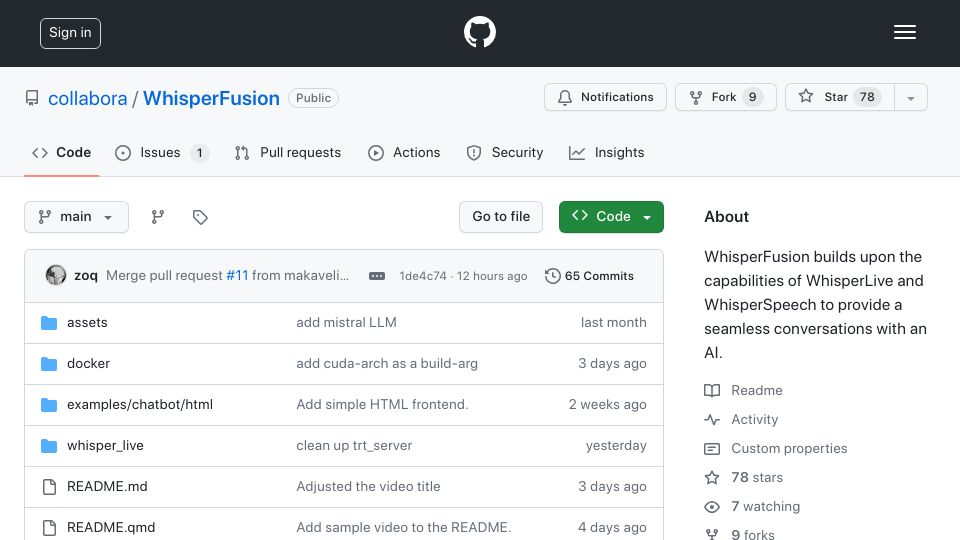Open the README.qmd file name link
The image size is (960, 540).
click(x=111, y=528)
